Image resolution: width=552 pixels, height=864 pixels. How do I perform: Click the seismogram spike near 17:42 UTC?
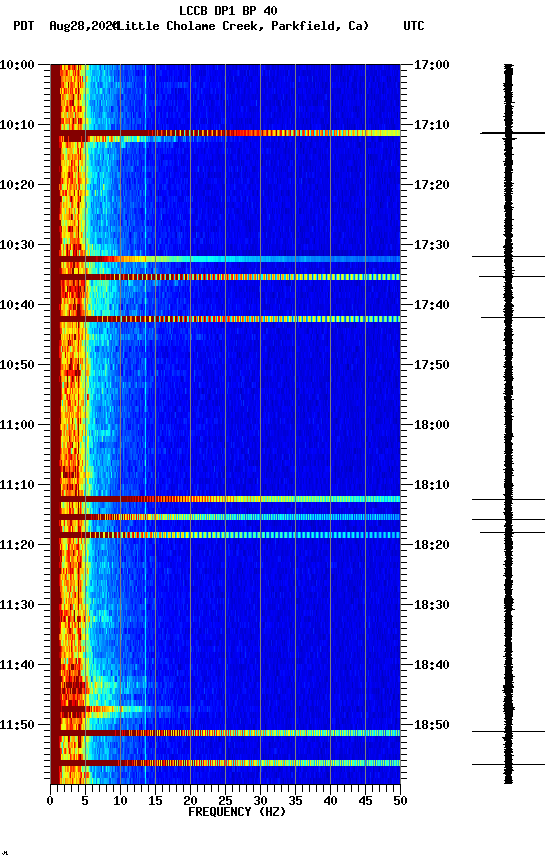[513, 317]
